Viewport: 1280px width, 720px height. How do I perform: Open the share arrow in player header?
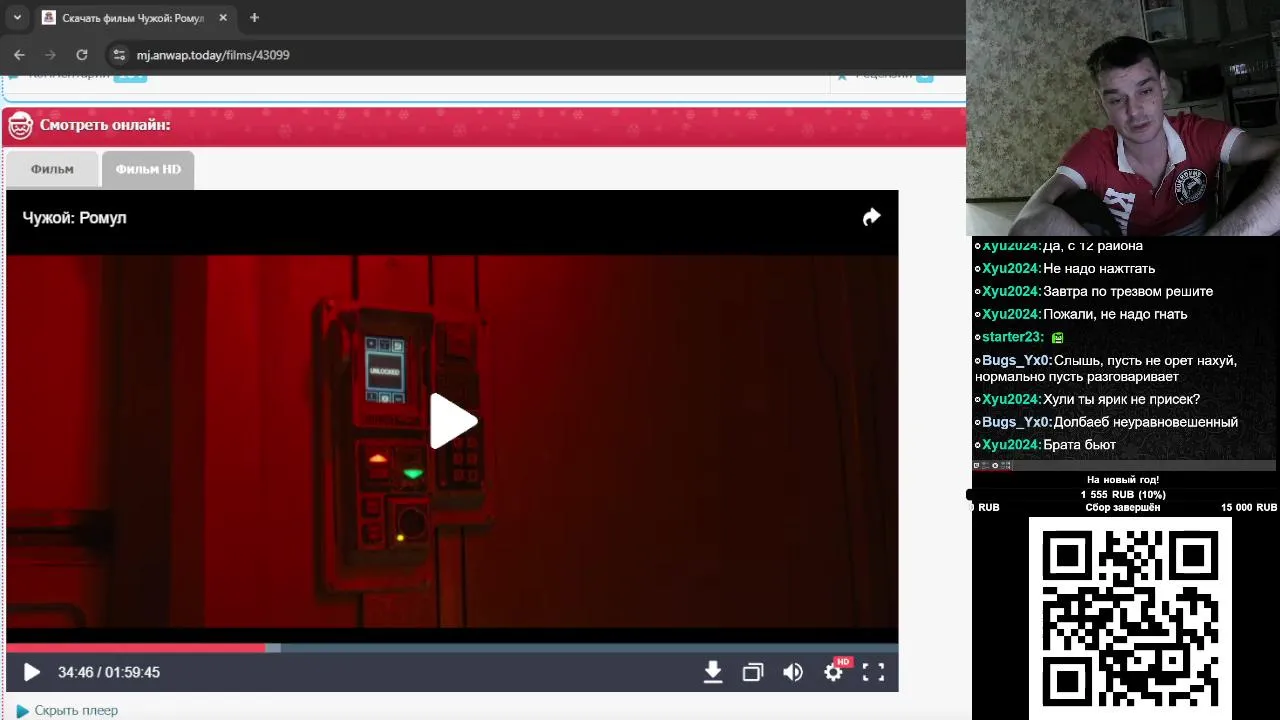pos(871,217)
